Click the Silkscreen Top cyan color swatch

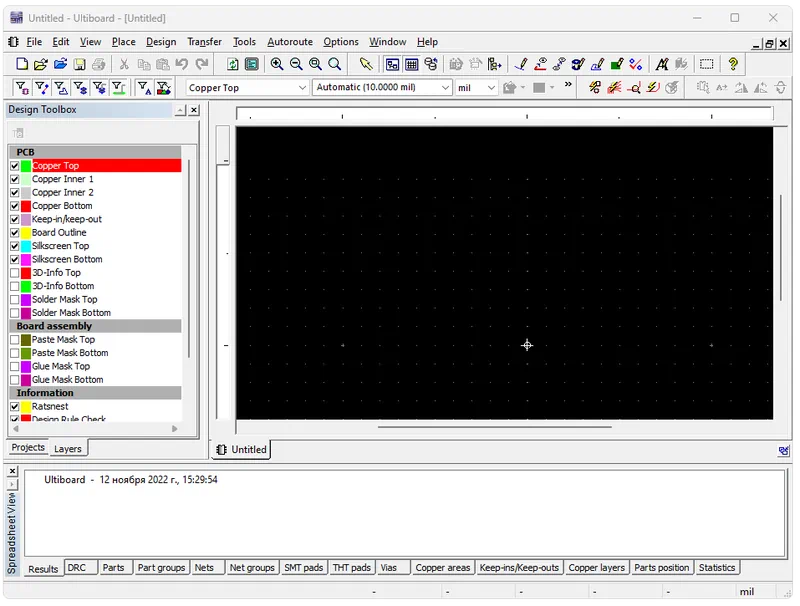[x=26, y=246]
